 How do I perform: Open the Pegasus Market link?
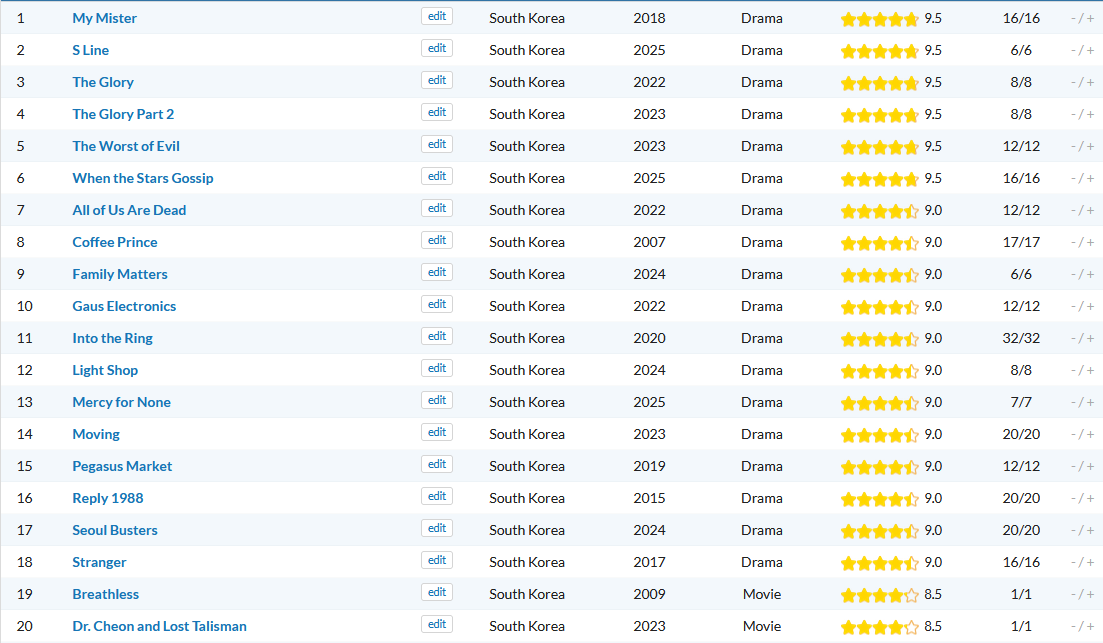pos(122,466)
